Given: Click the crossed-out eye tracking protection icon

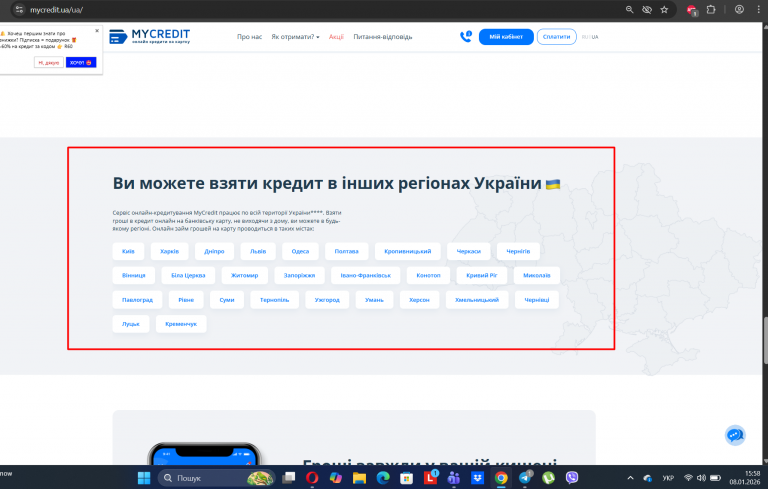Looking at the screenshot, I should pyautogui.click(x=647, y=9).
